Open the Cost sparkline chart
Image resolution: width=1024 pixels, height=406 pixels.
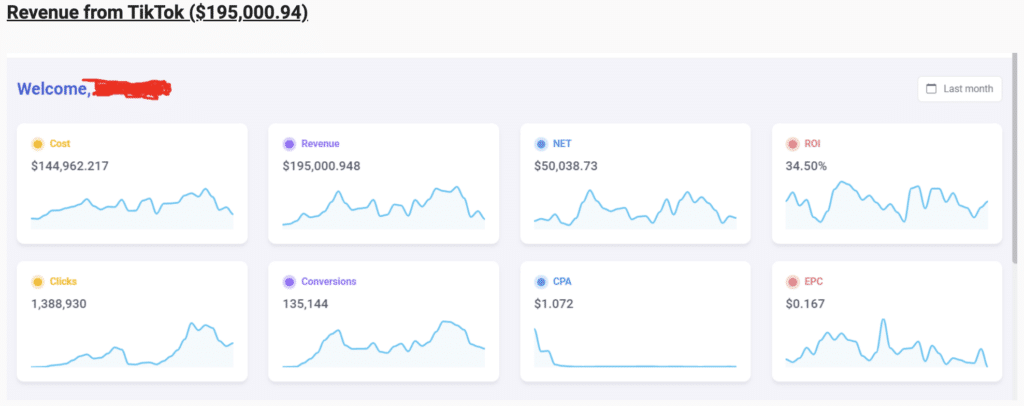[x=132, y=208]
